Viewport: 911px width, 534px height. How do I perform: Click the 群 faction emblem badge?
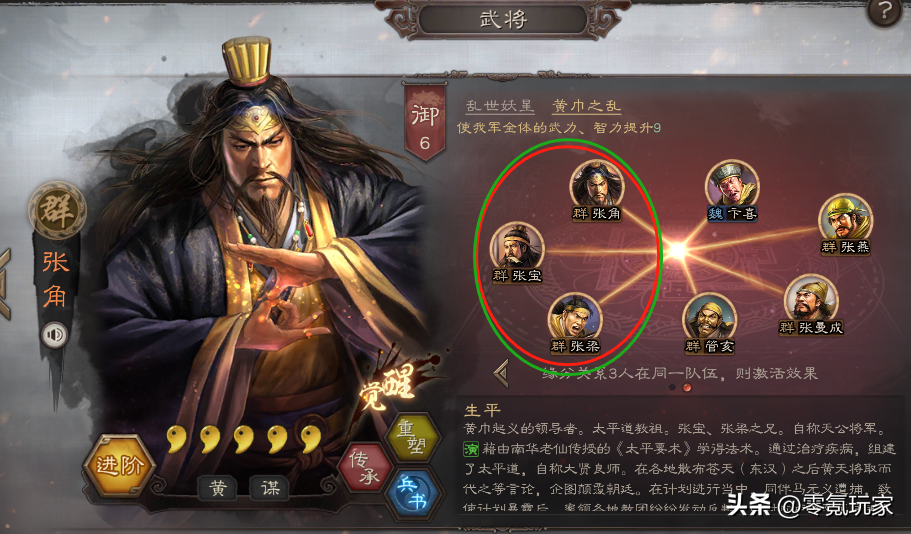click(57, 210)
